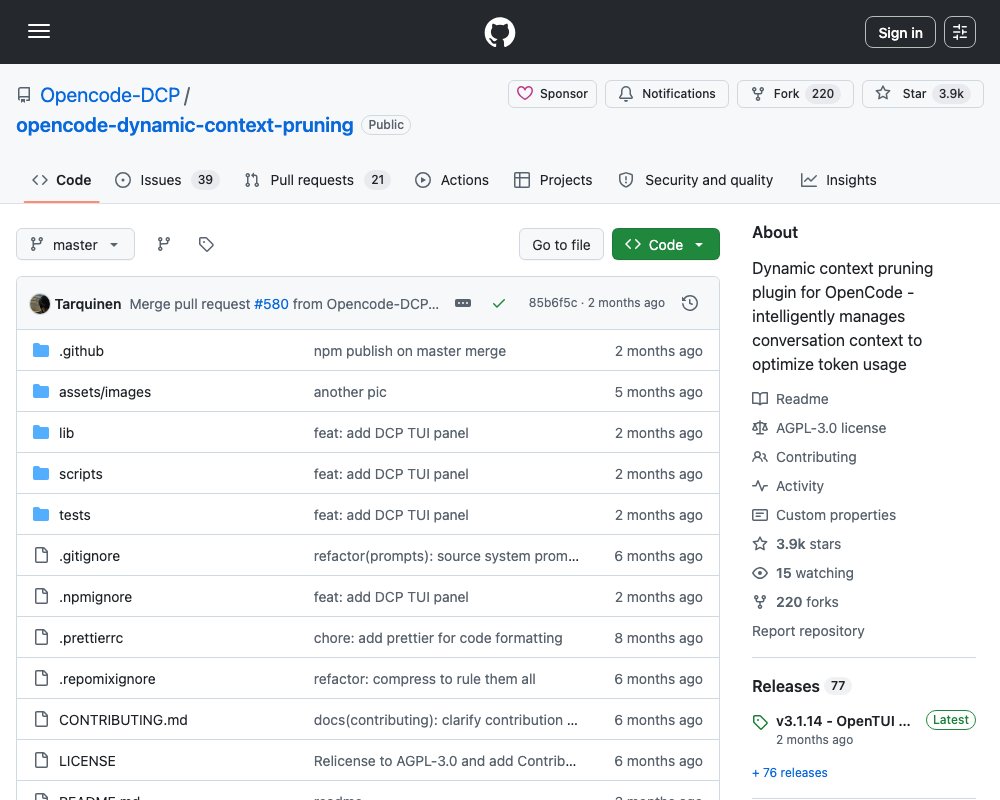Open the .github folder
This screenshot has height=800, width=1000.
click(82, 351)
